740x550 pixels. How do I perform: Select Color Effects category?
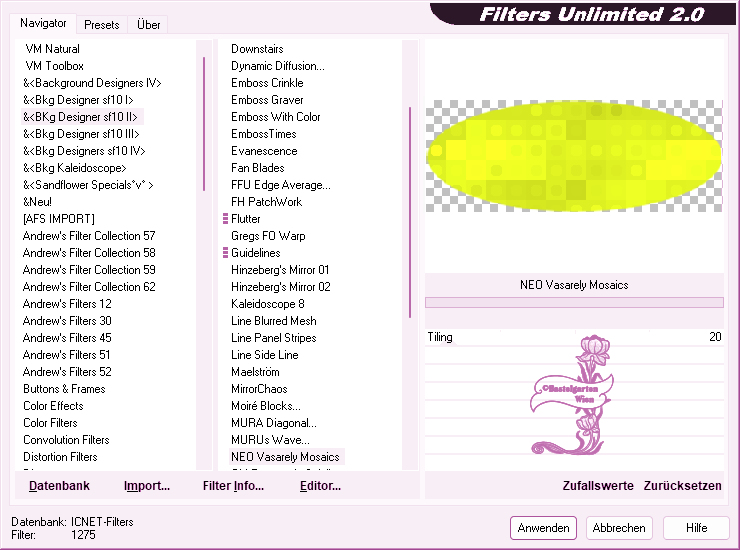53,406
